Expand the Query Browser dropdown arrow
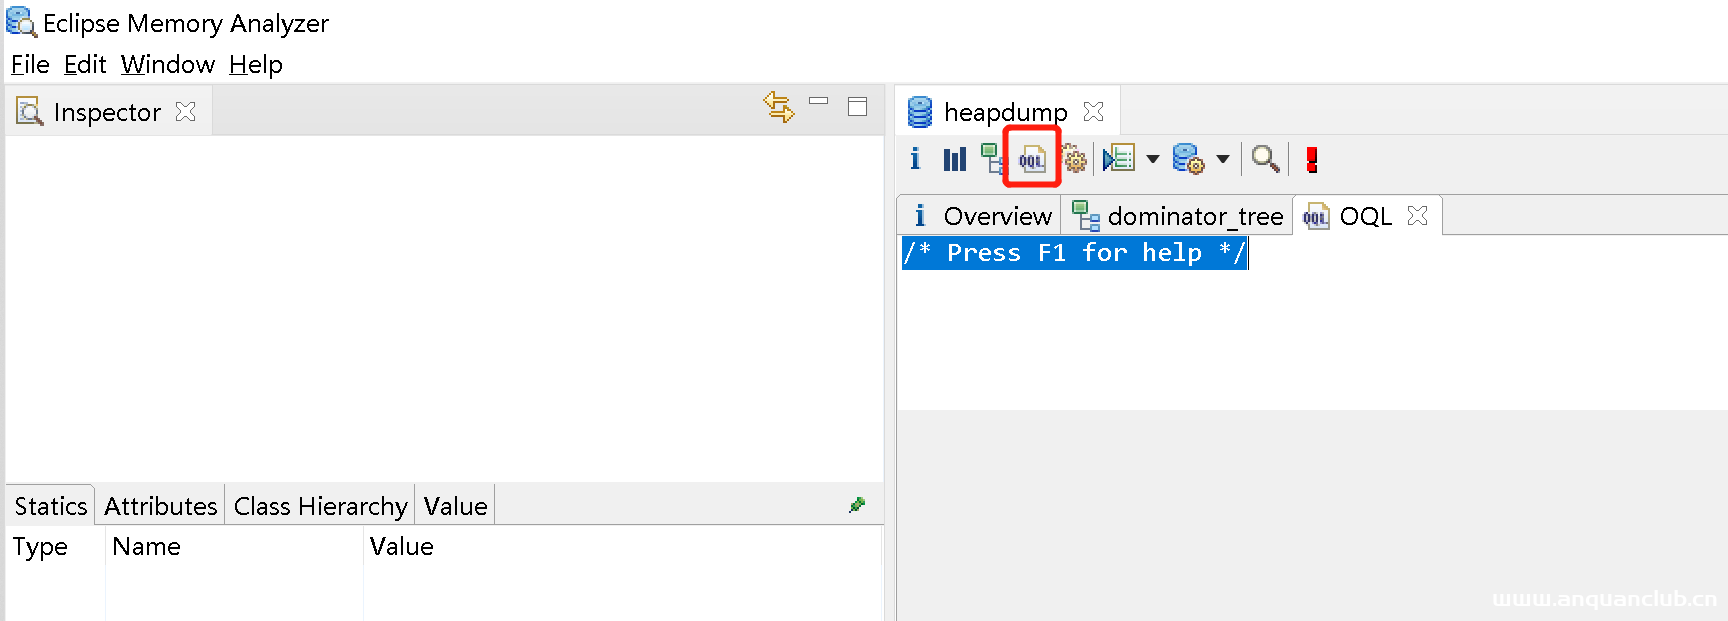This screenshot has width=1728, height=621. [1223, 159]
